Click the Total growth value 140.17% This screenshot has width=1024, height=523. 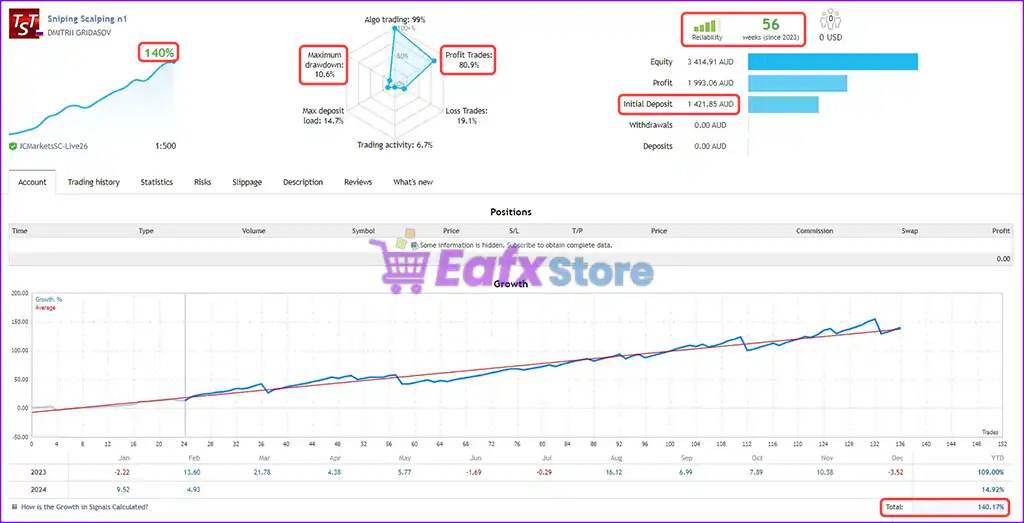tap(991, 507)
